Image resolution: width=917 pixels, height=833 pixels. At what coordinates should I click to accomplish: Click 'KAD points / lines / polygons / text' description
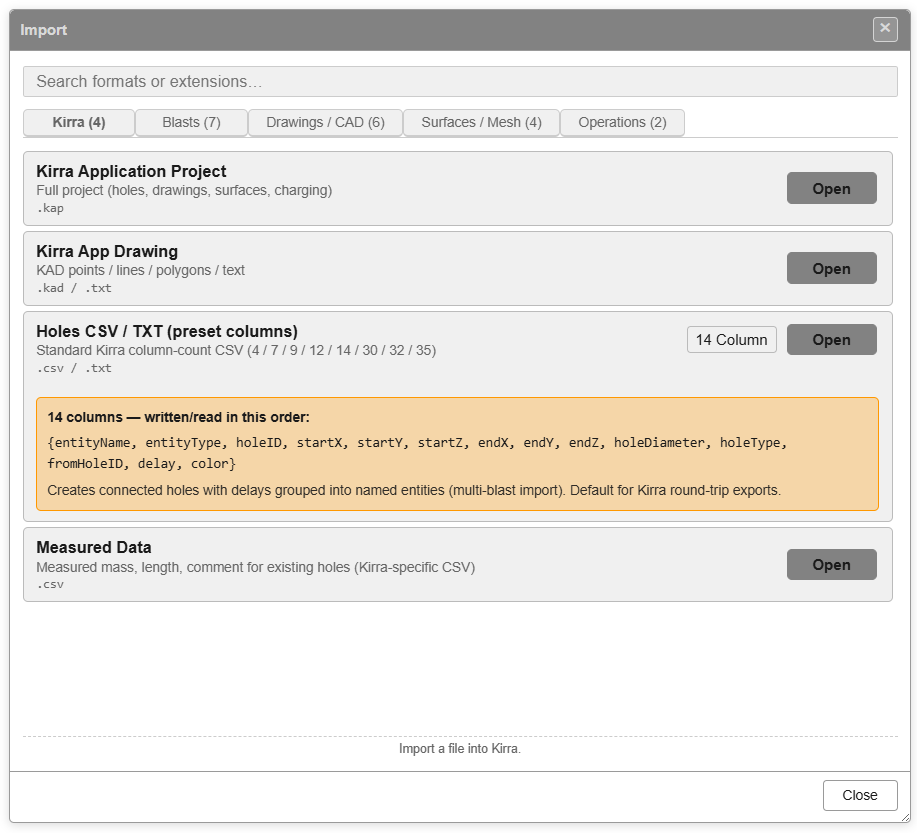pyautogui.click(x=140, y=270)
